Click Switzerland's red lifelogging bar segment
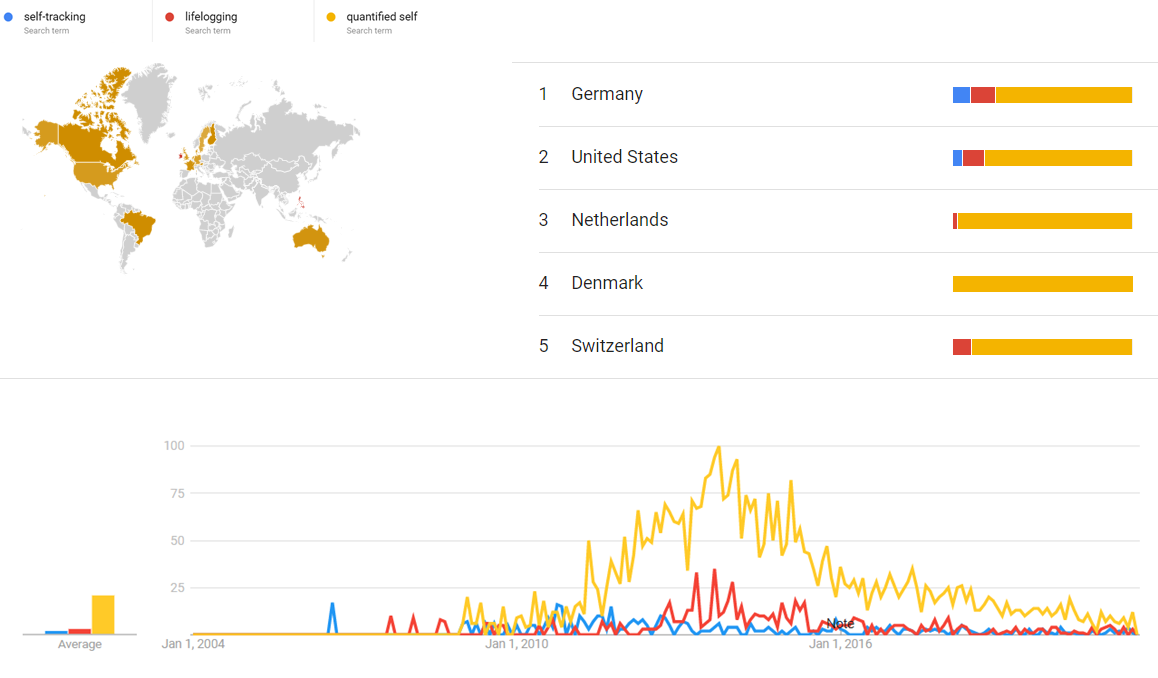This screenshot has width=1158, height=678. click(x=962, y=347)
